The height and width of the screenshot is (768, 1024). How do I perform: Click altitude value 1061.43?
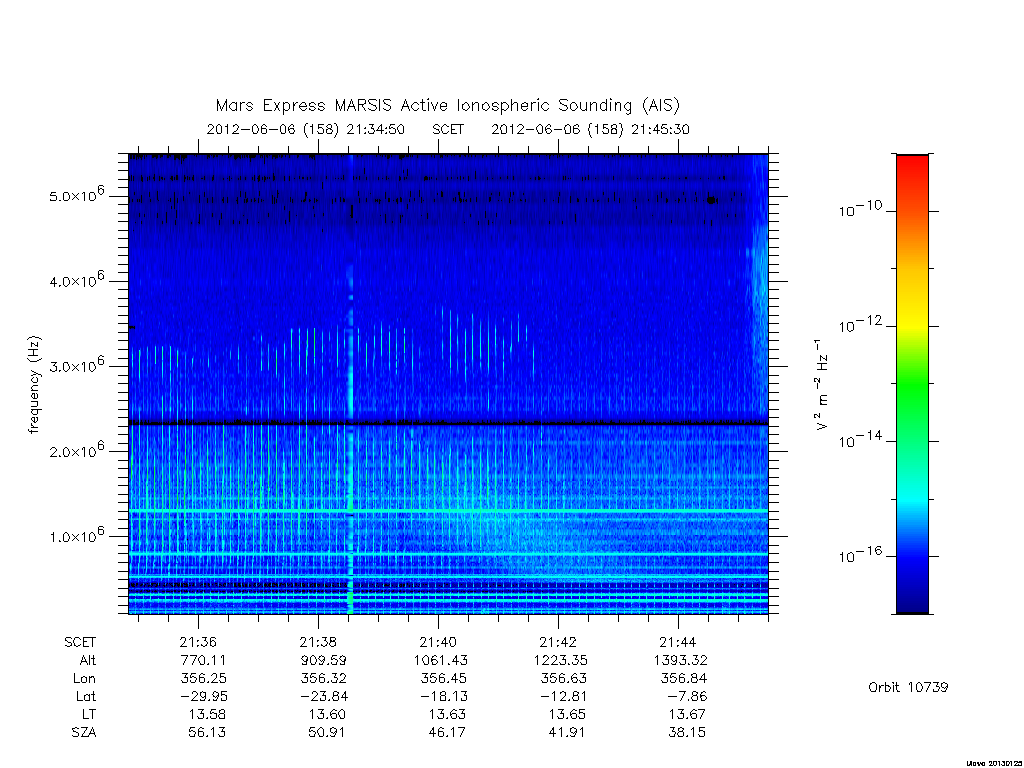point(441,660)
